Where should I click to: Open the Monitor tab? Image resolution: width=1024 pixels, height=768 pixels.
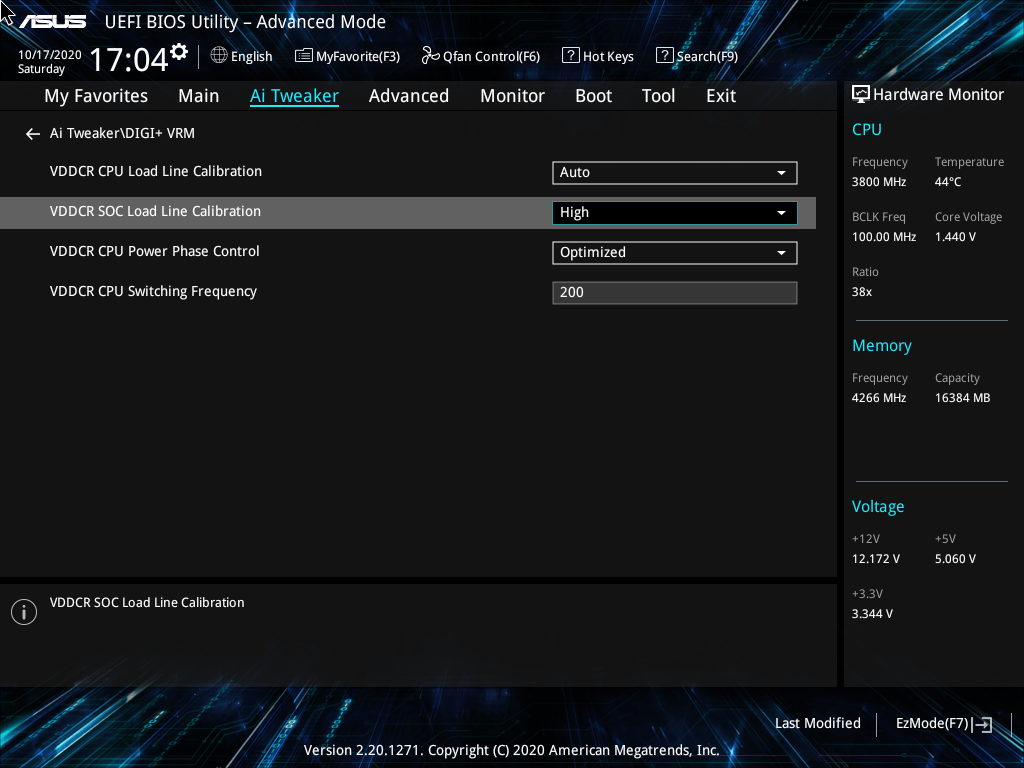[513, 96]
